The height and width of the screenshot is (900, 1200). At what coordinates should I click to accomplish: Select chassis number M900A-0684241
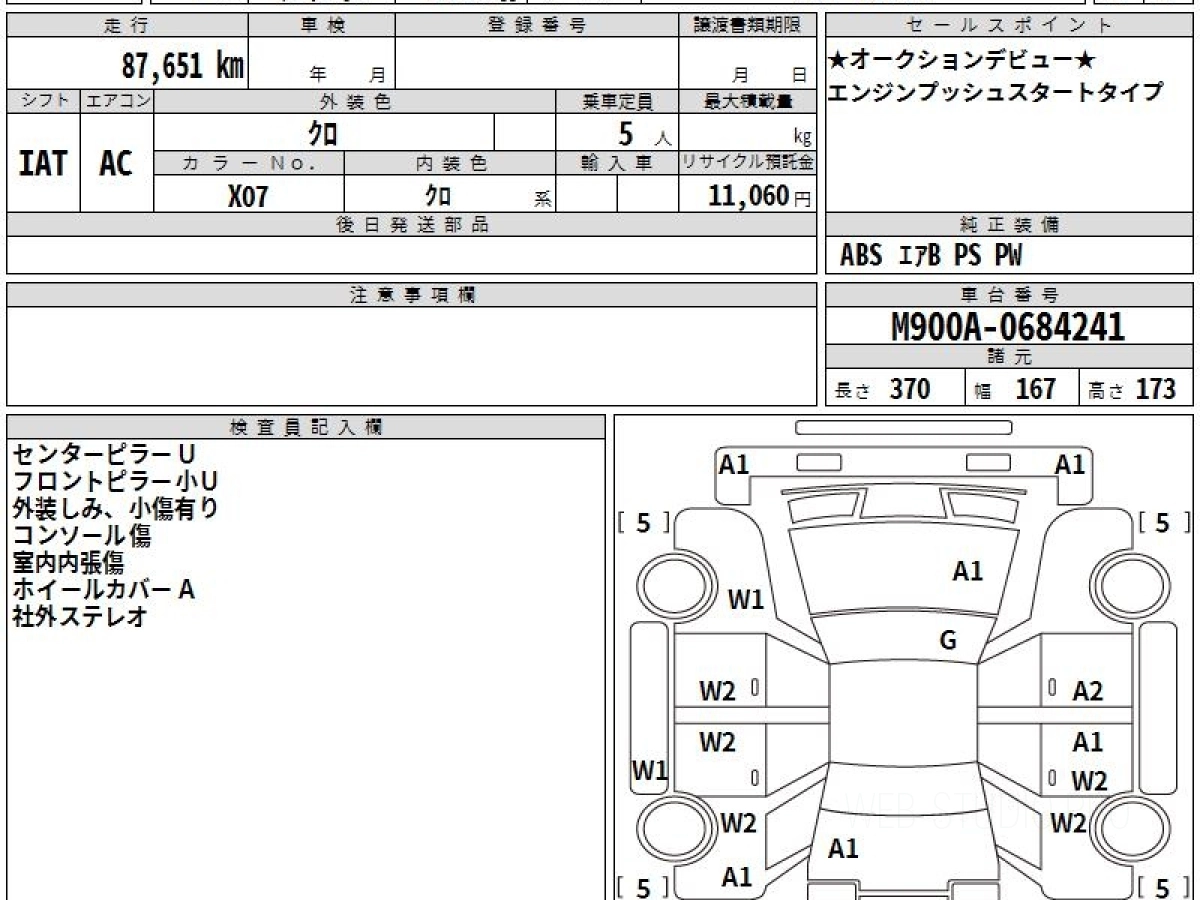pos(1008,327)
